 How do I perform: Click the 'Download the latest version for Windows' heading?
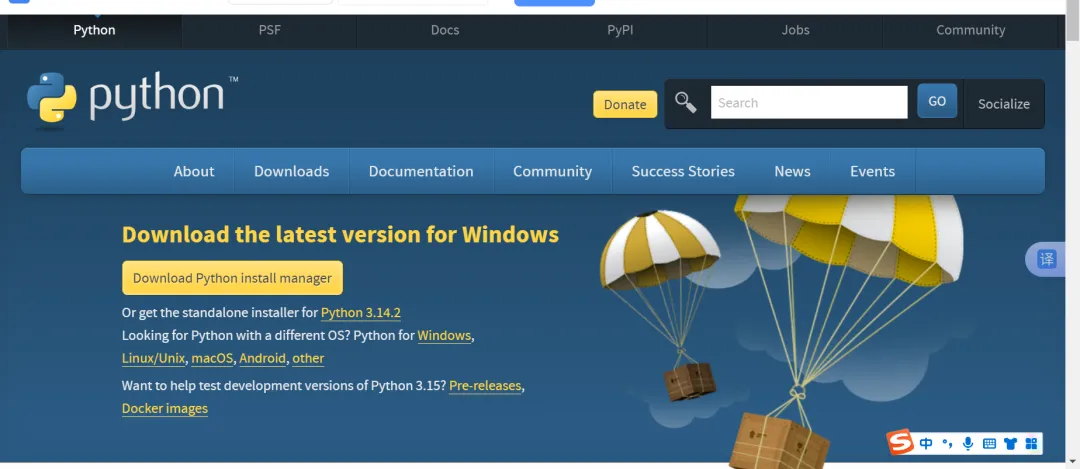[340, 235]
